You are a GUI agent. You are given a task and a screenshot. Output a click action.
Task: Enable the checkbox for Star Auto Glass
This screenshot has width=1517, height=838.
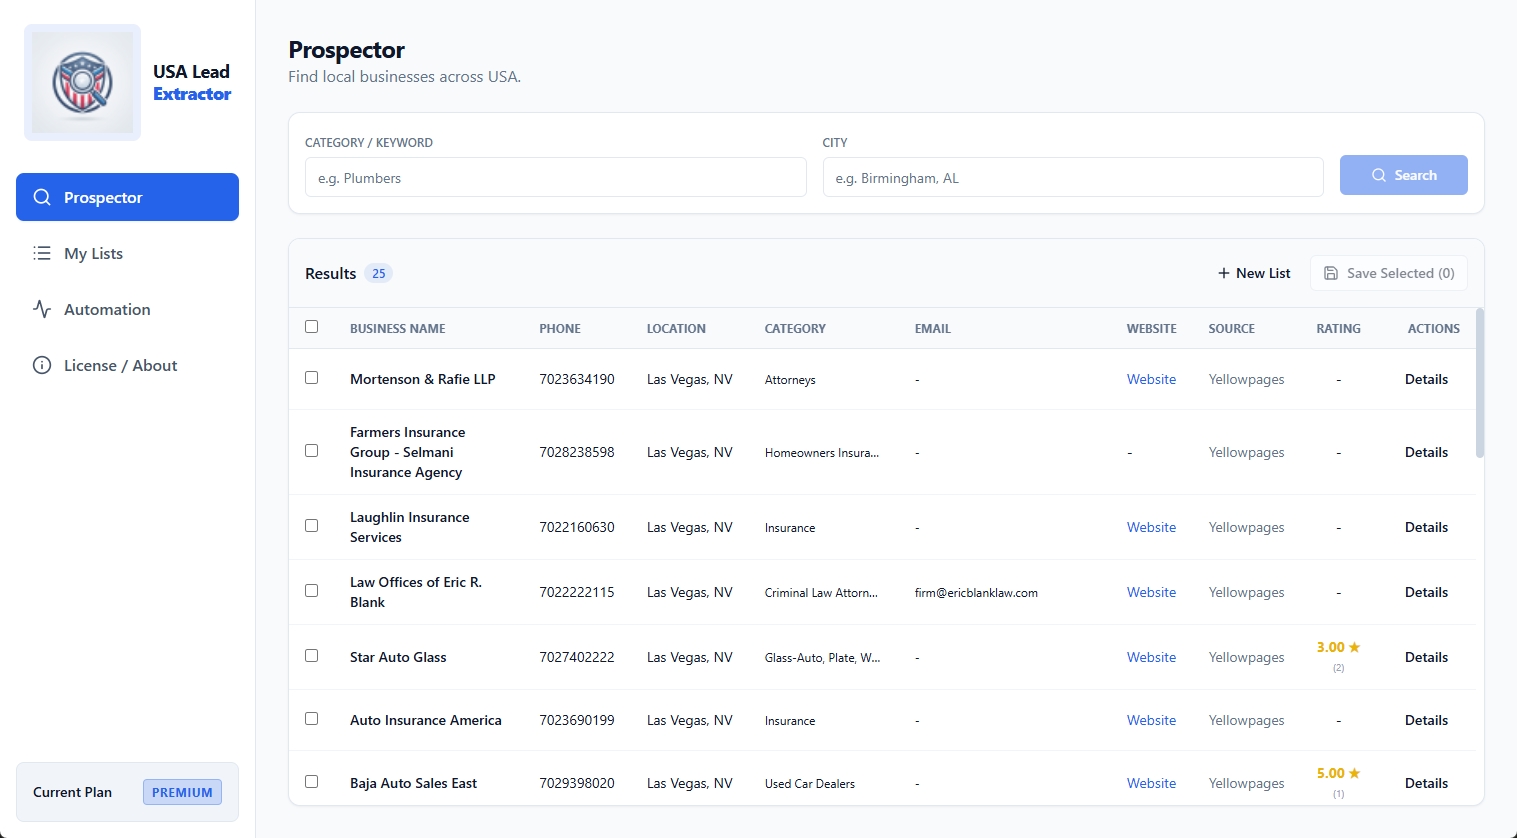(x=311, y=655)
